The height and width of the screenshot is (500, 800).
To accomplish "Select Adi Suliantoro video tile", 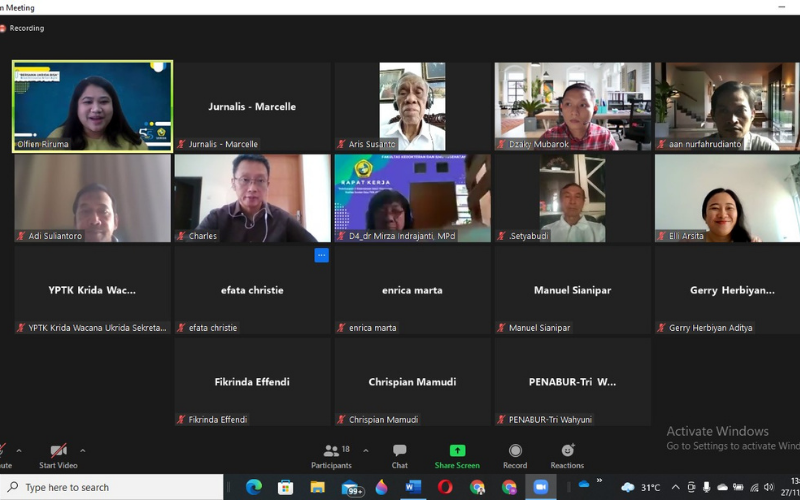I will pos(92,198).
